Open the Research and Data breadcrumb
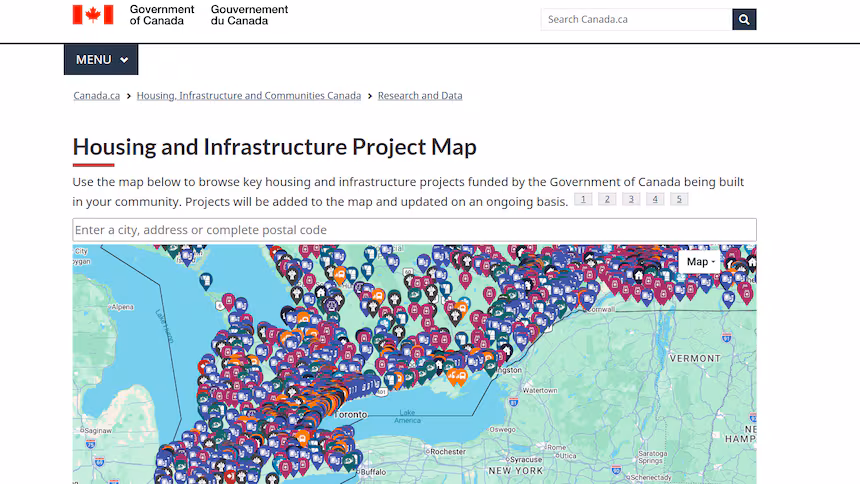This screenshot has width=860, height=484. point(420,95)
